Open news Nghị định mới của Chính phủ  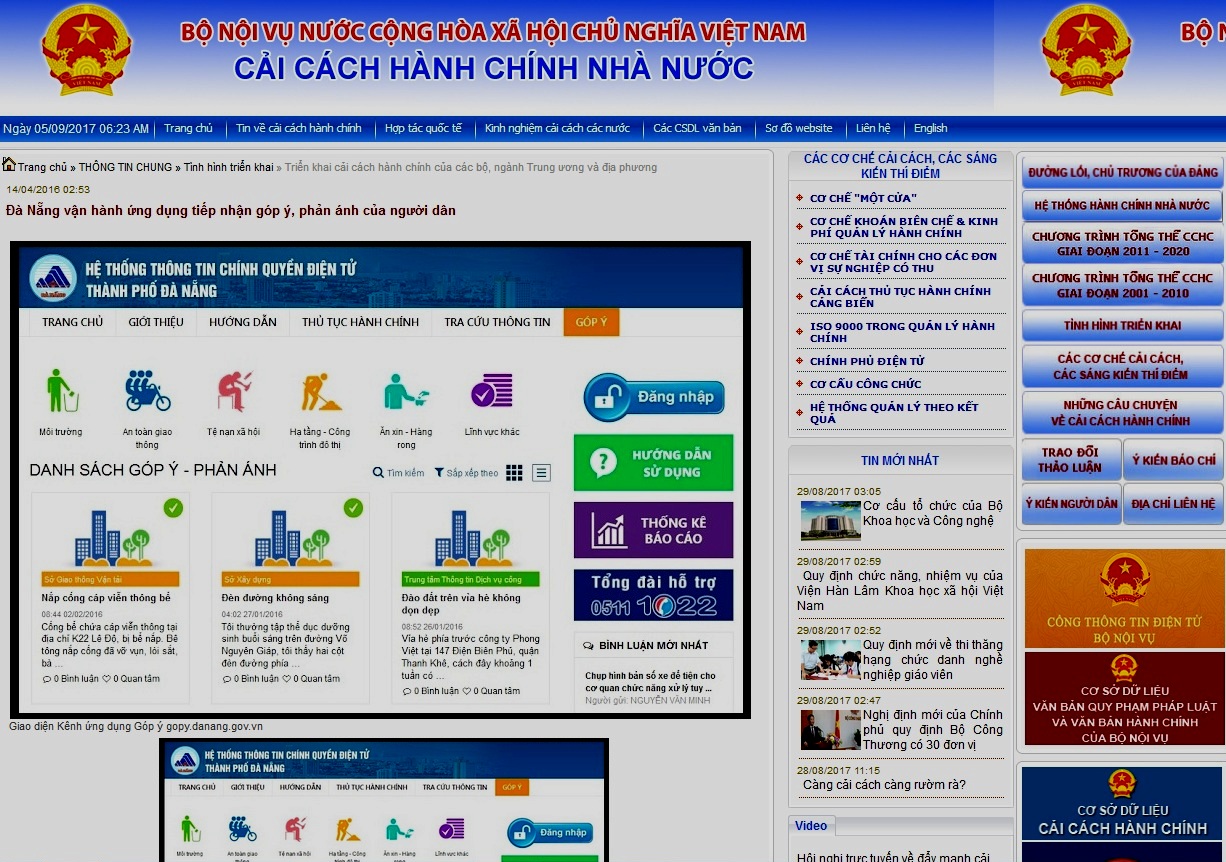[933, 730]
